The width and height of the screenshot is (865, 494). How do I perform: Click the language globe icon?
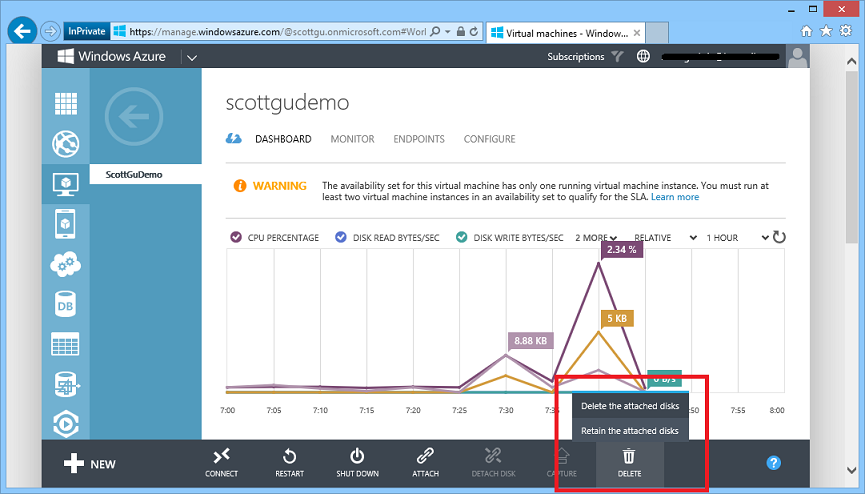click(643, 56)
